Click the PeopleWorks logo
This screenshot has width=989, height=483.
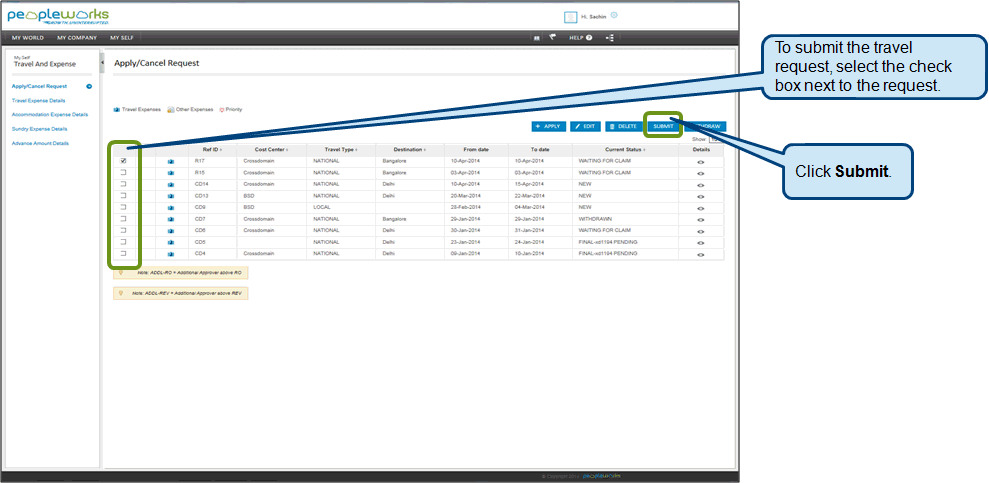tap(58, 17)
